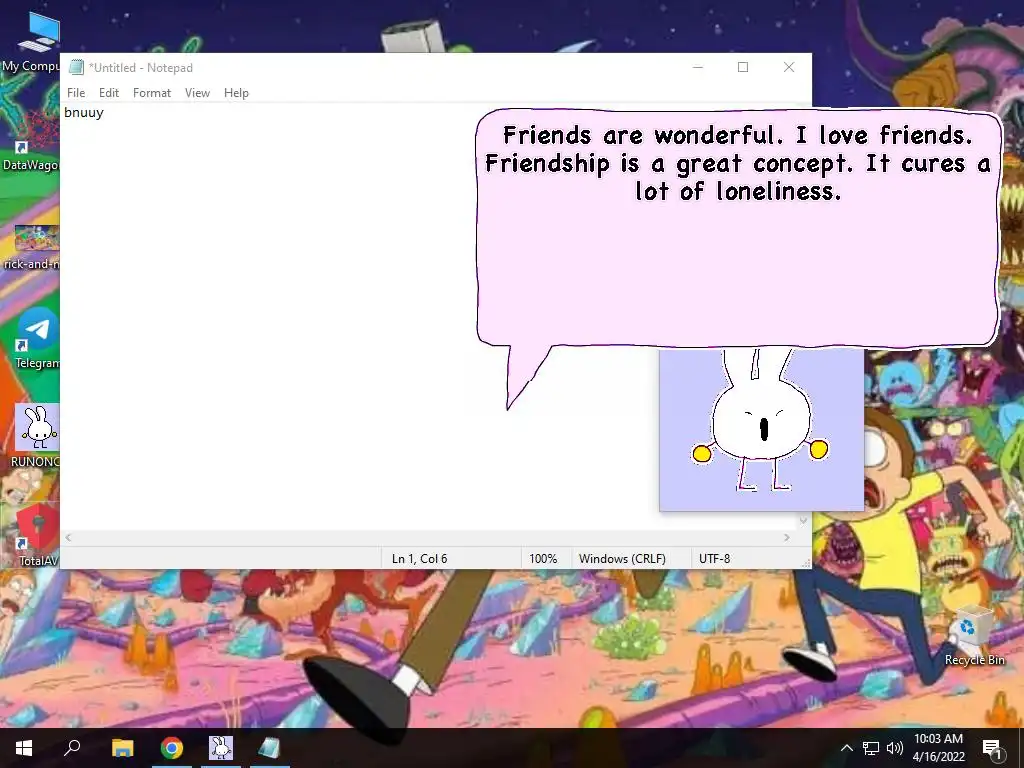Show hidden system tray icons

[x=846, y=748]
